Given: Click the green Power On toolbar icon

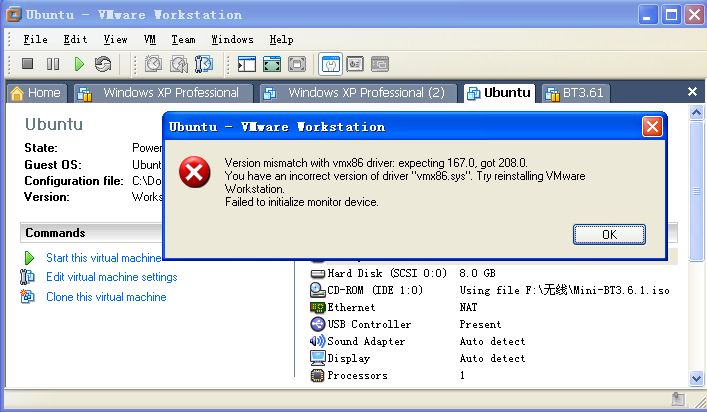Looking at the screenshot, I should click(x=79, y=64).
